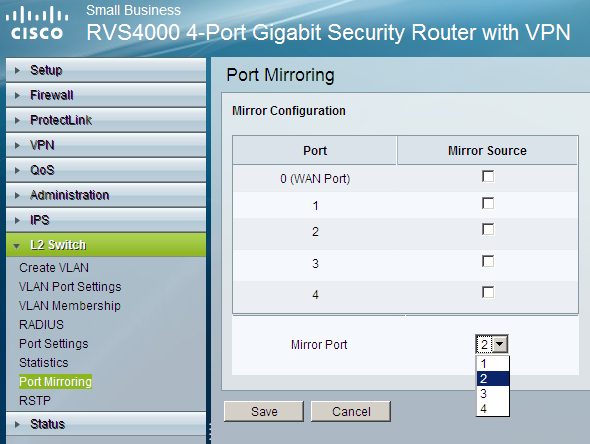Viewport: 590px width, 444px height.
Task: Click the Cisco logo
Action: (x=36, y=23)
